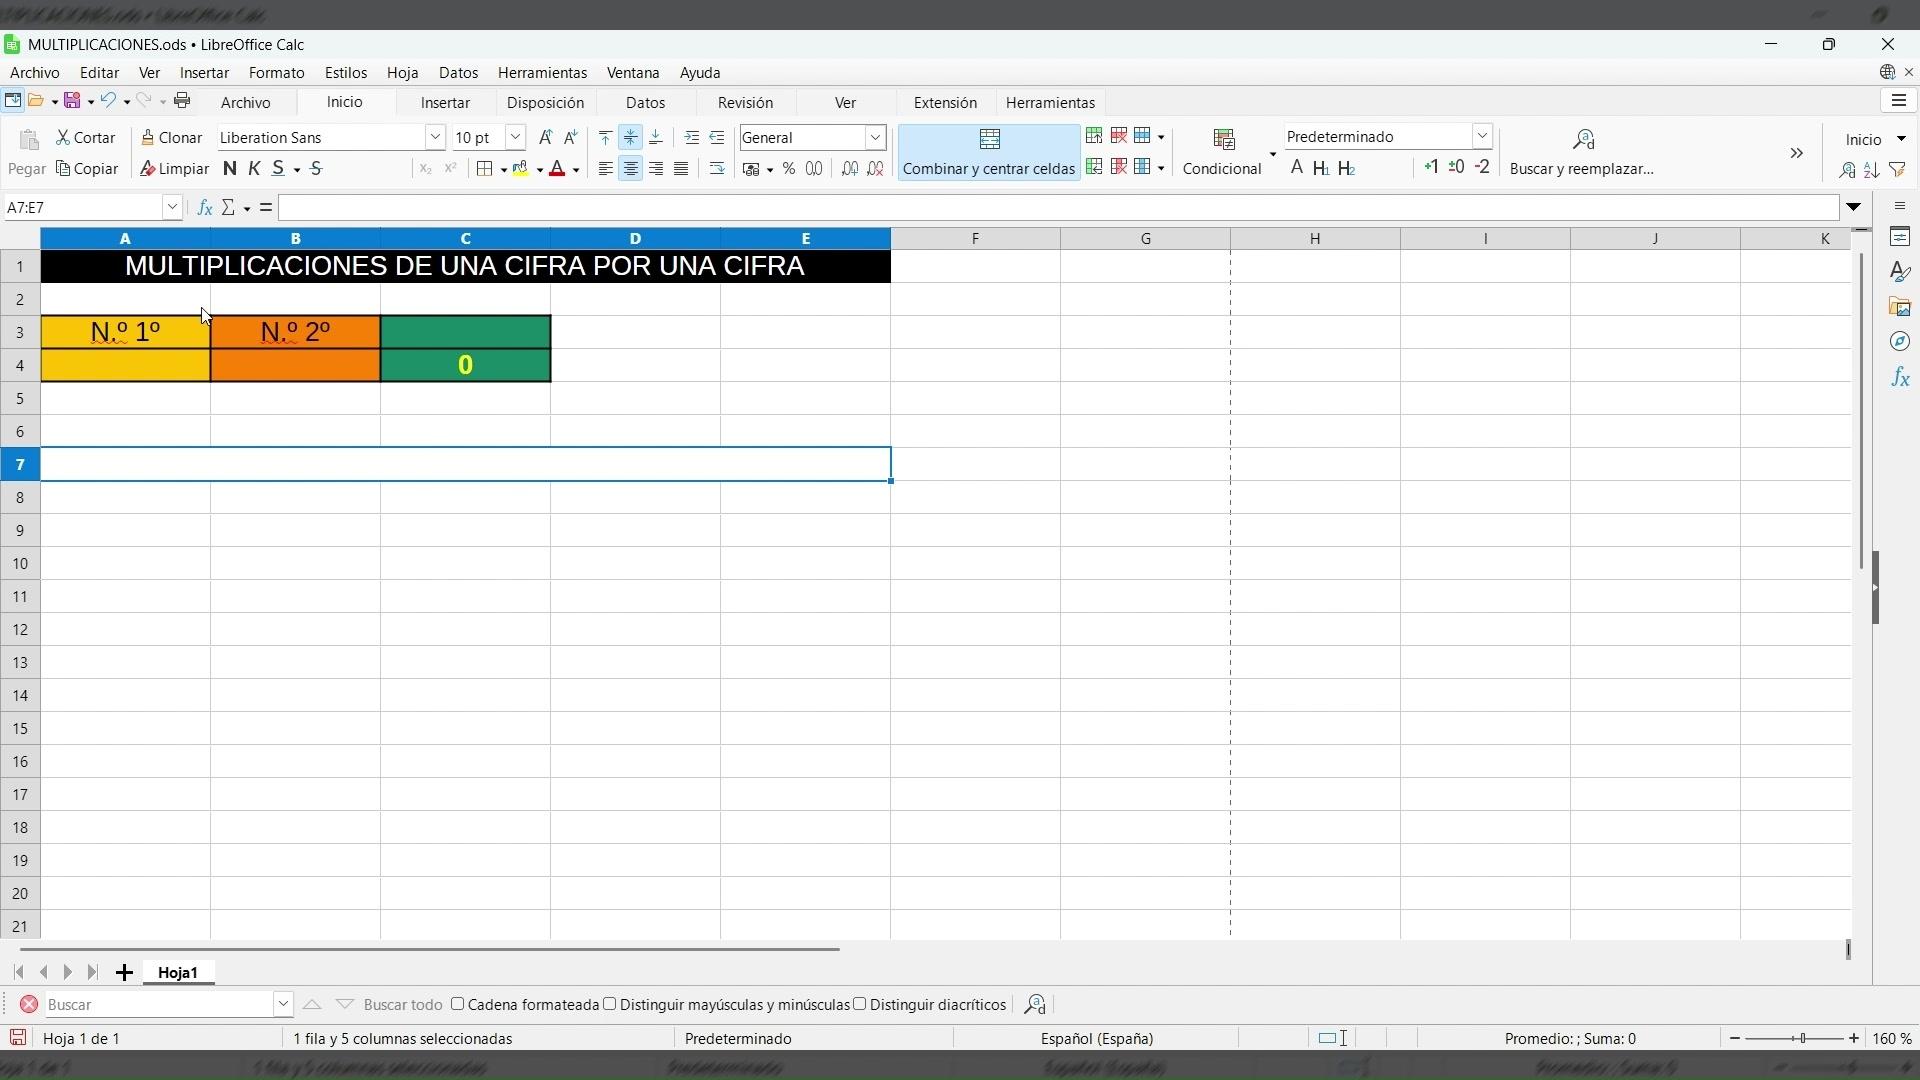Screen dimensions: 1920x1080
Task: Enable the Cadena formateada checkbox
Action: pos(458,1004)
